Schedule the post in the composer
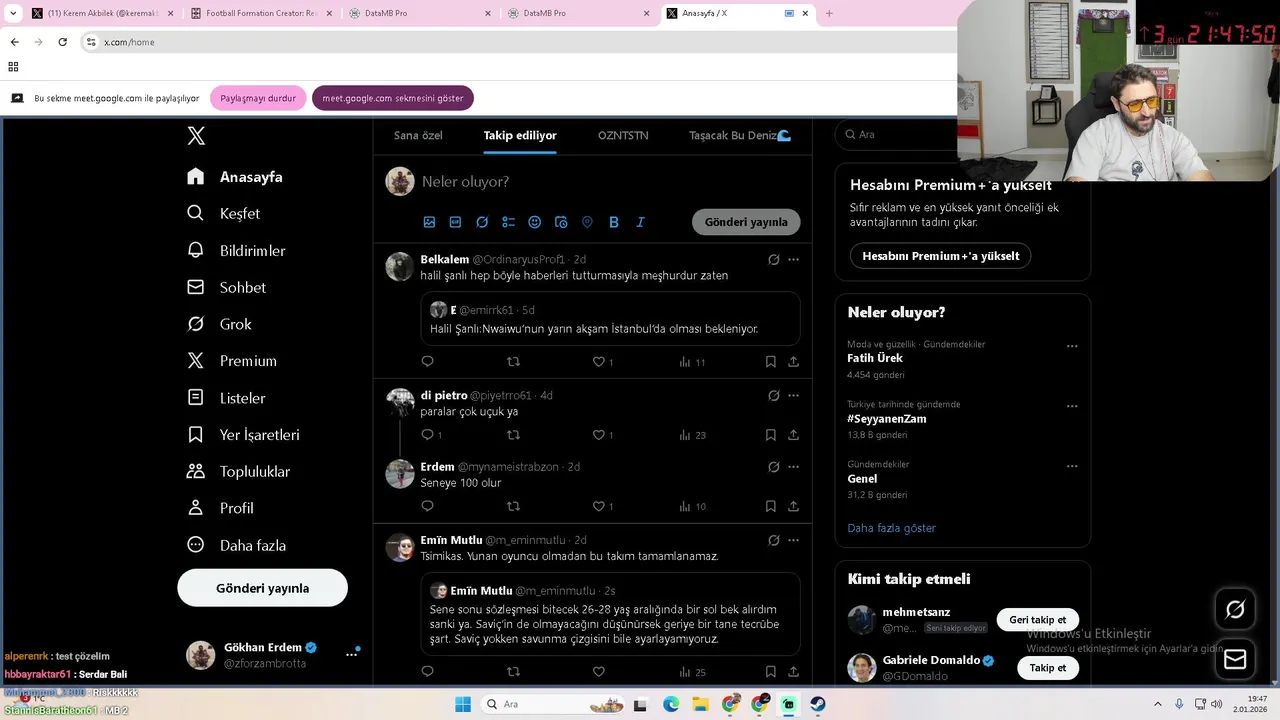This screenshot has width=1280, height=720. click(561, 222)
